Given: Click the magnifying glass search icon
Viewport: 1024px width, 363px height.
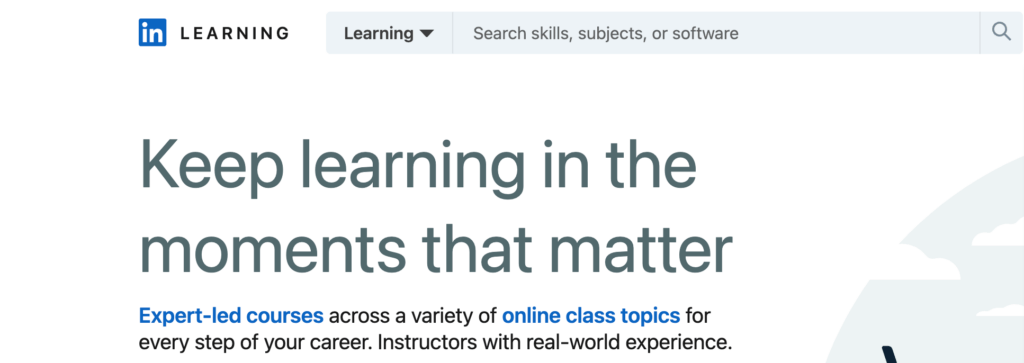Looking at the screenshot, I should 1001,32.
